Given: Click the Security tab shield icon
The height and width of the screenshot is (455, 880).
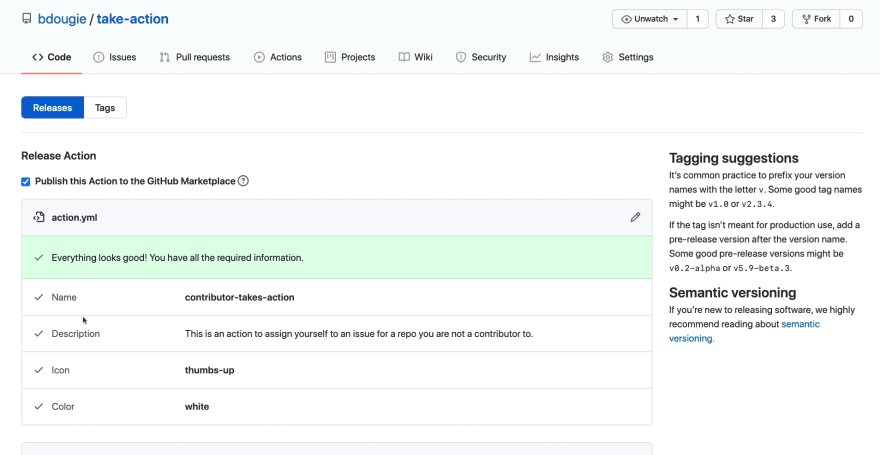Looking at the screenshot, I should click(461, 57).
